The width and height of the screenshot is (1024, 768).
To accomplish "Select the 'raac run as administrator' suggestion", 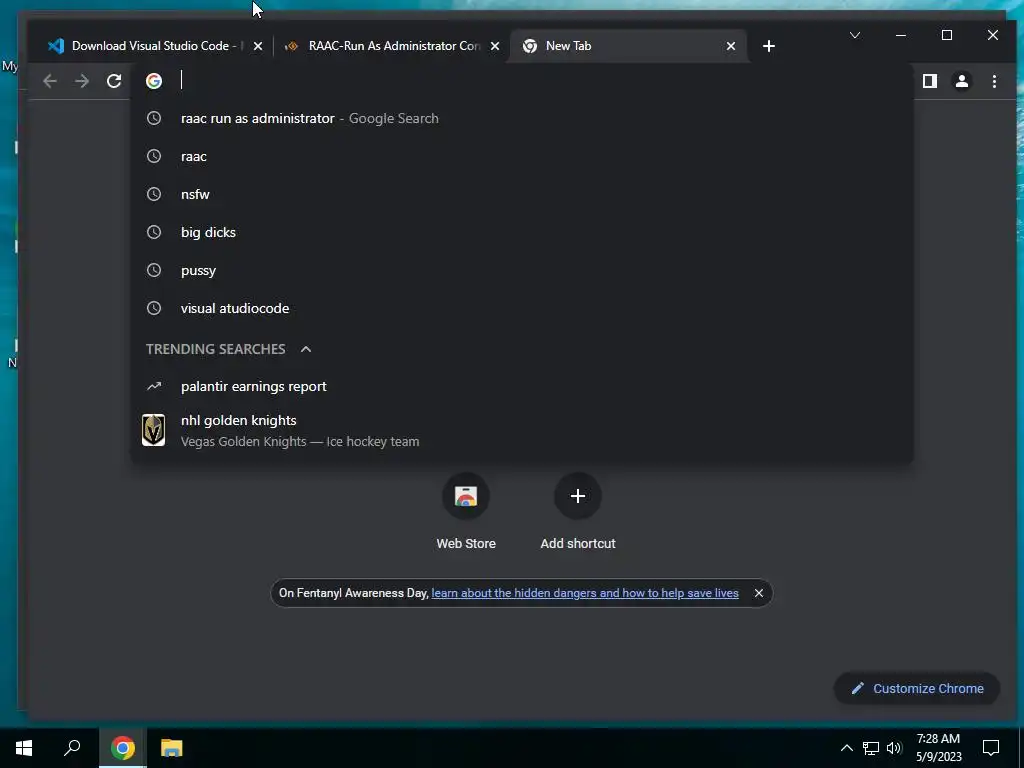I will point(521,118).
